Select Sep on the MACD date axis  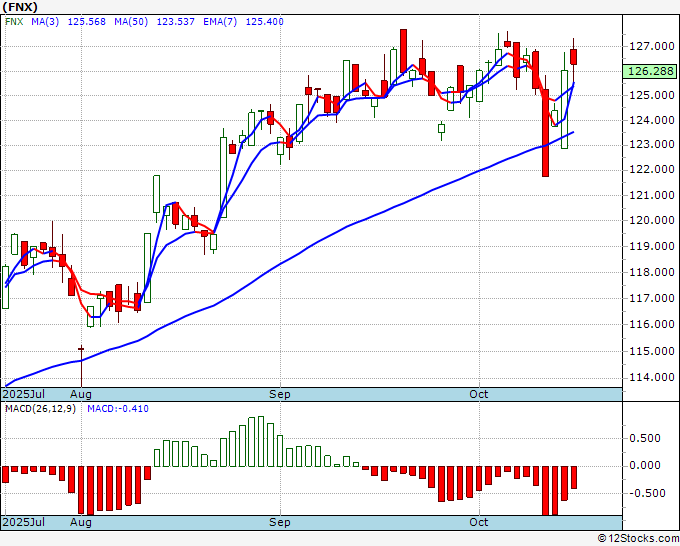coord(280,522)
